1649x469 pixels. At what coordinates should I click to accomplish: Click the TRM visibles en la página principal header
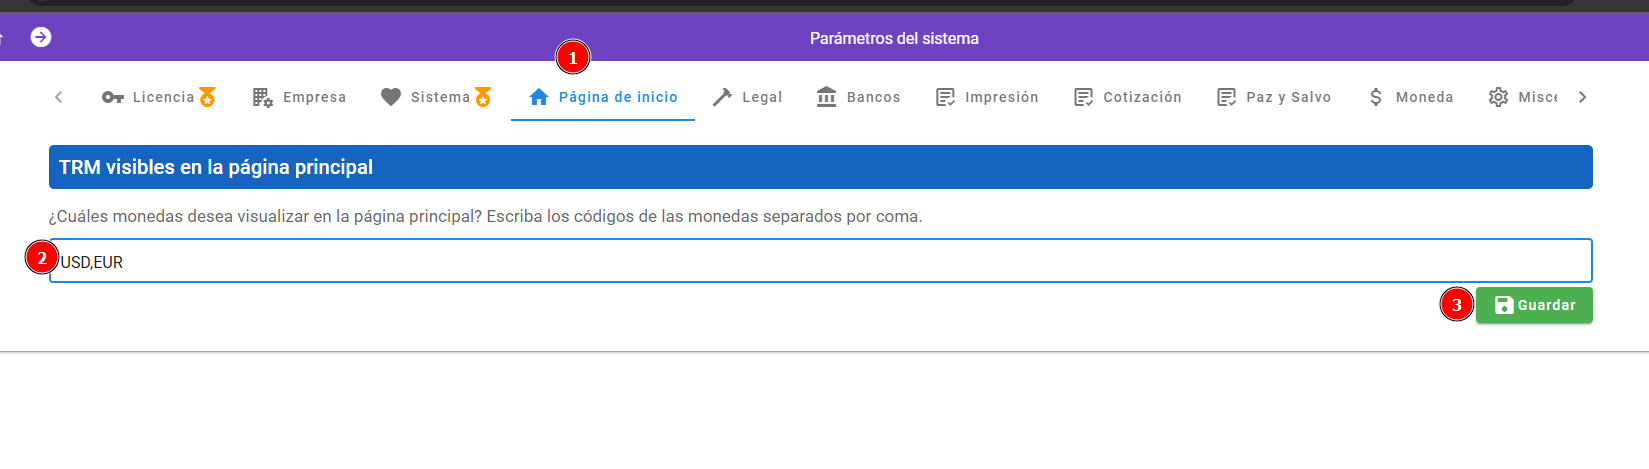(x=821, y=167)
